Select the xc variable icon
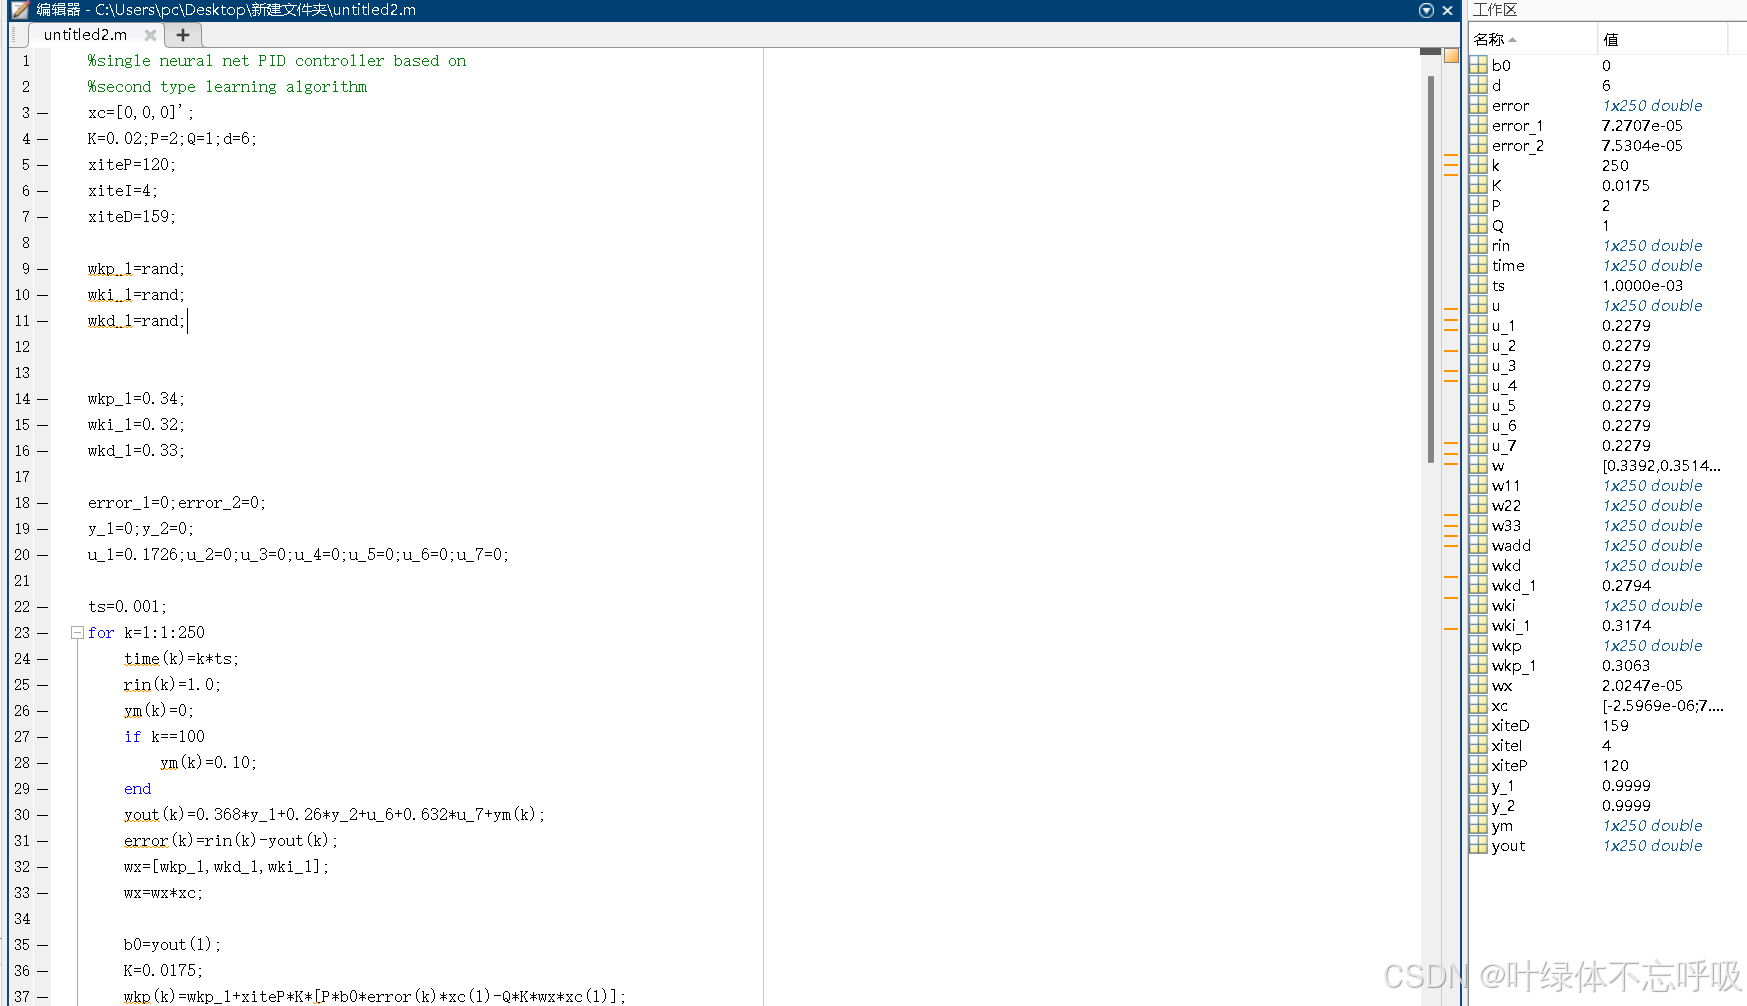Image resolution: width=1747 pixels, height=1006 pixels. 1478,705
